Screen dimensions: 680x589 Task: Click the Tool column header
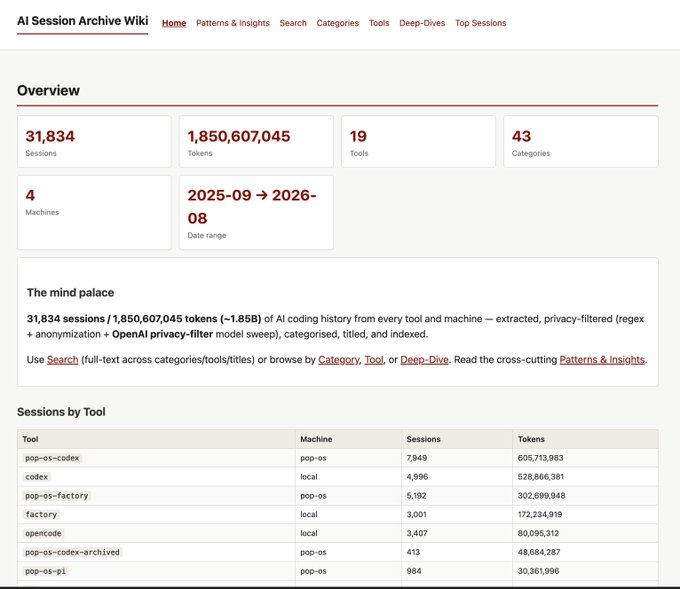point(156,439)
